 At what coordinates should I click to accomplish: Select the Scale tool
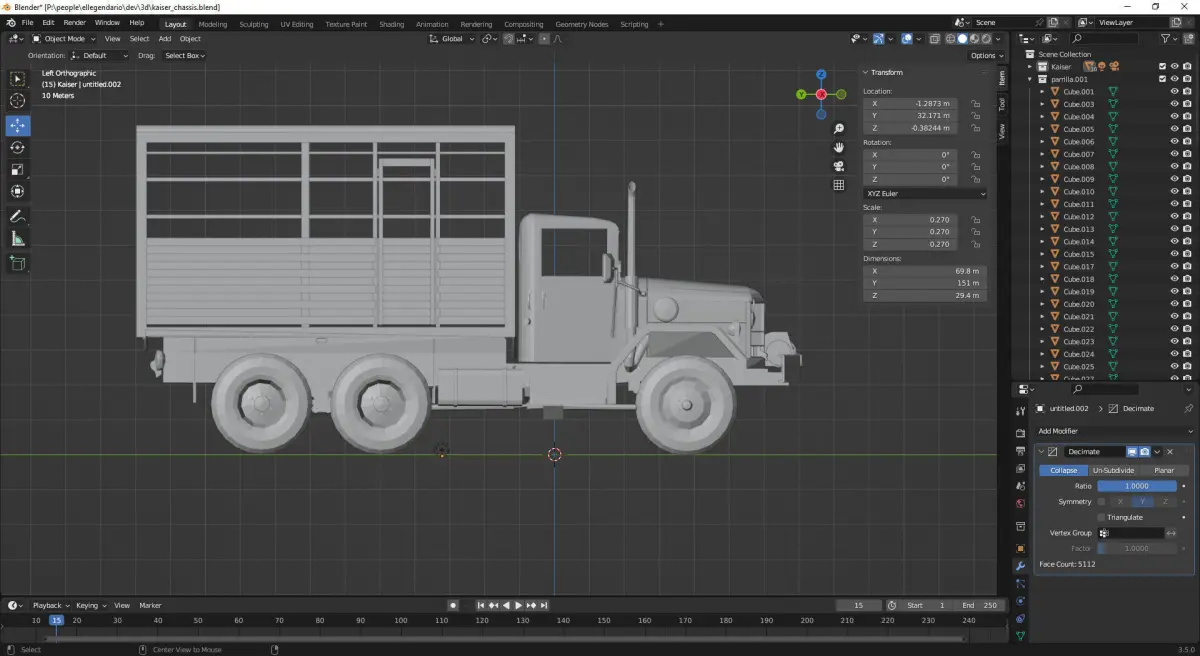coord(18,169)
